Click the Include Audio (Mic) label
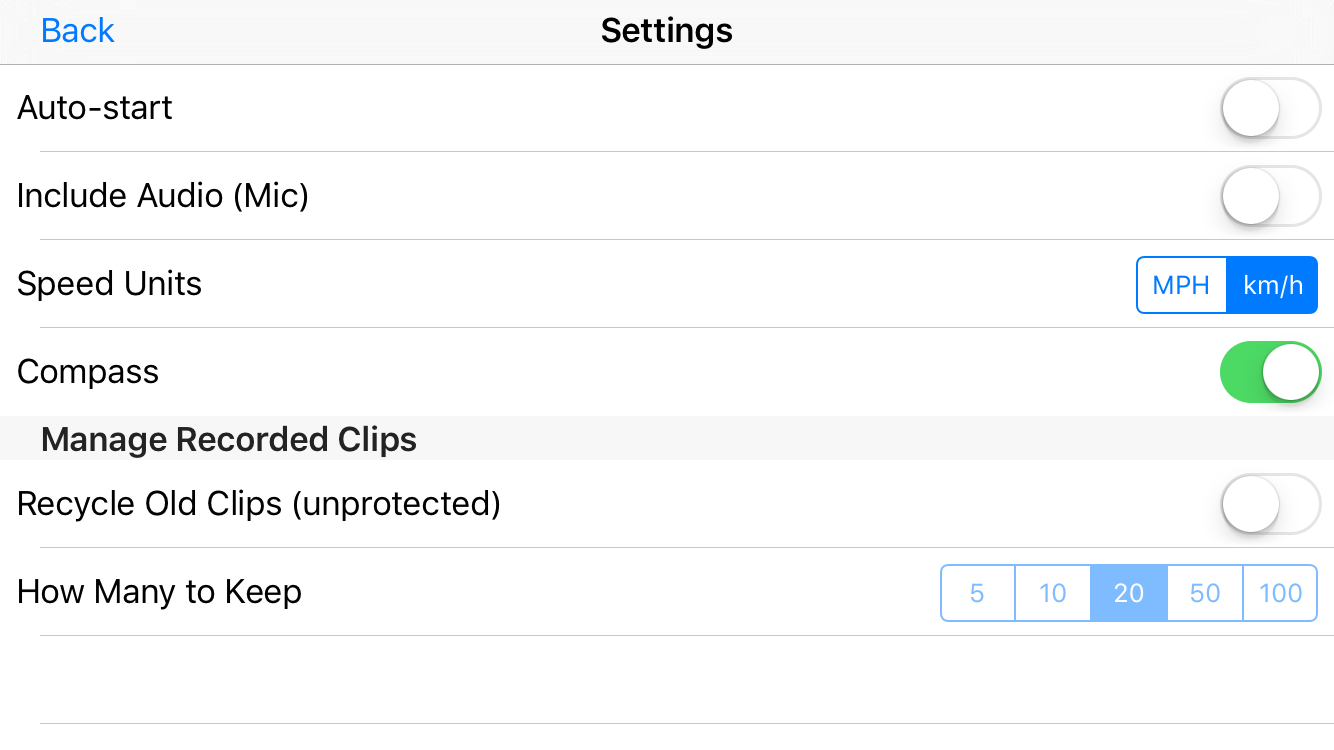This screenshot has height=750, width=1334. tap(163, 196)
